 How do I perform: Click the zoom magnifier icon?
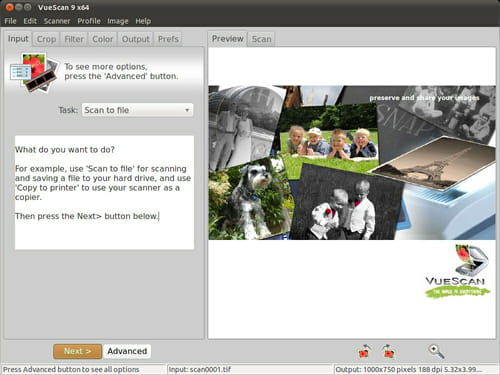(436, 351)
